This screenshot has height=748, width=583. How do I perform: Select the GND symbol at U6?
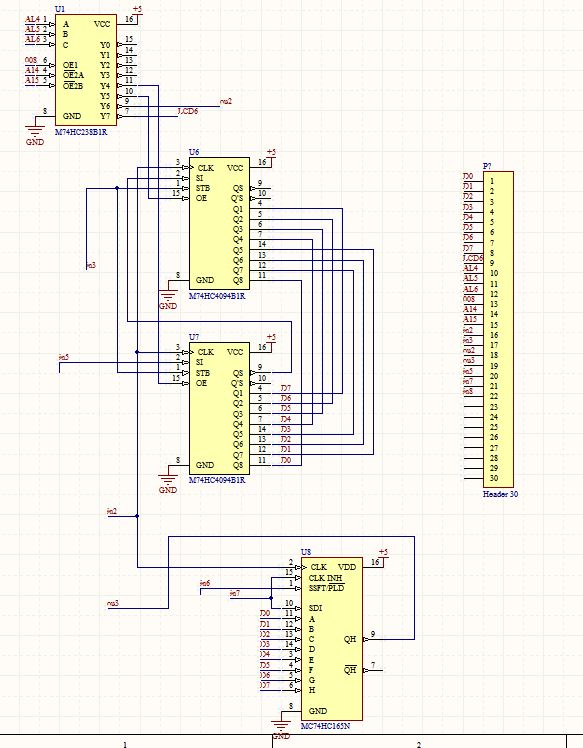pos(167,299)
